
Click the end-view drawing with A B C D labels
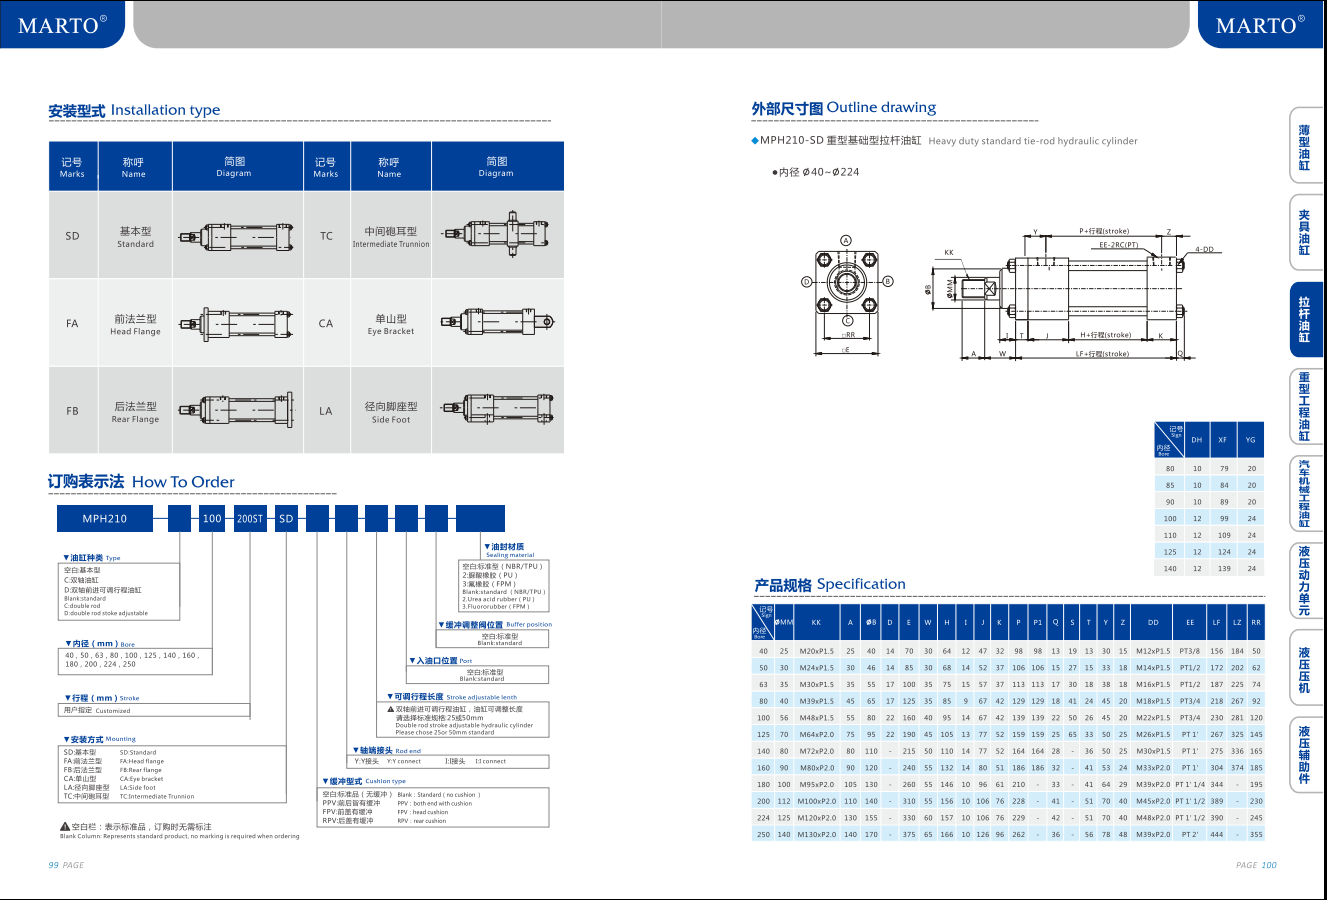coord(847,294)
